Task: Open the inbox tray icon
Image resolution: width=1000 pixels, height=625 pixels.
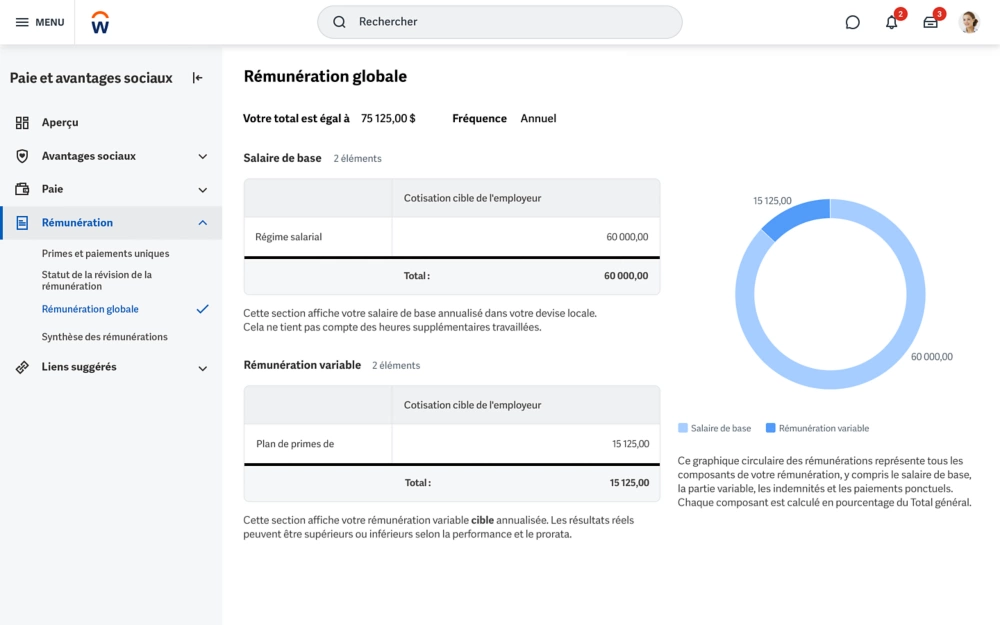Action: click(x=930, y=22)
